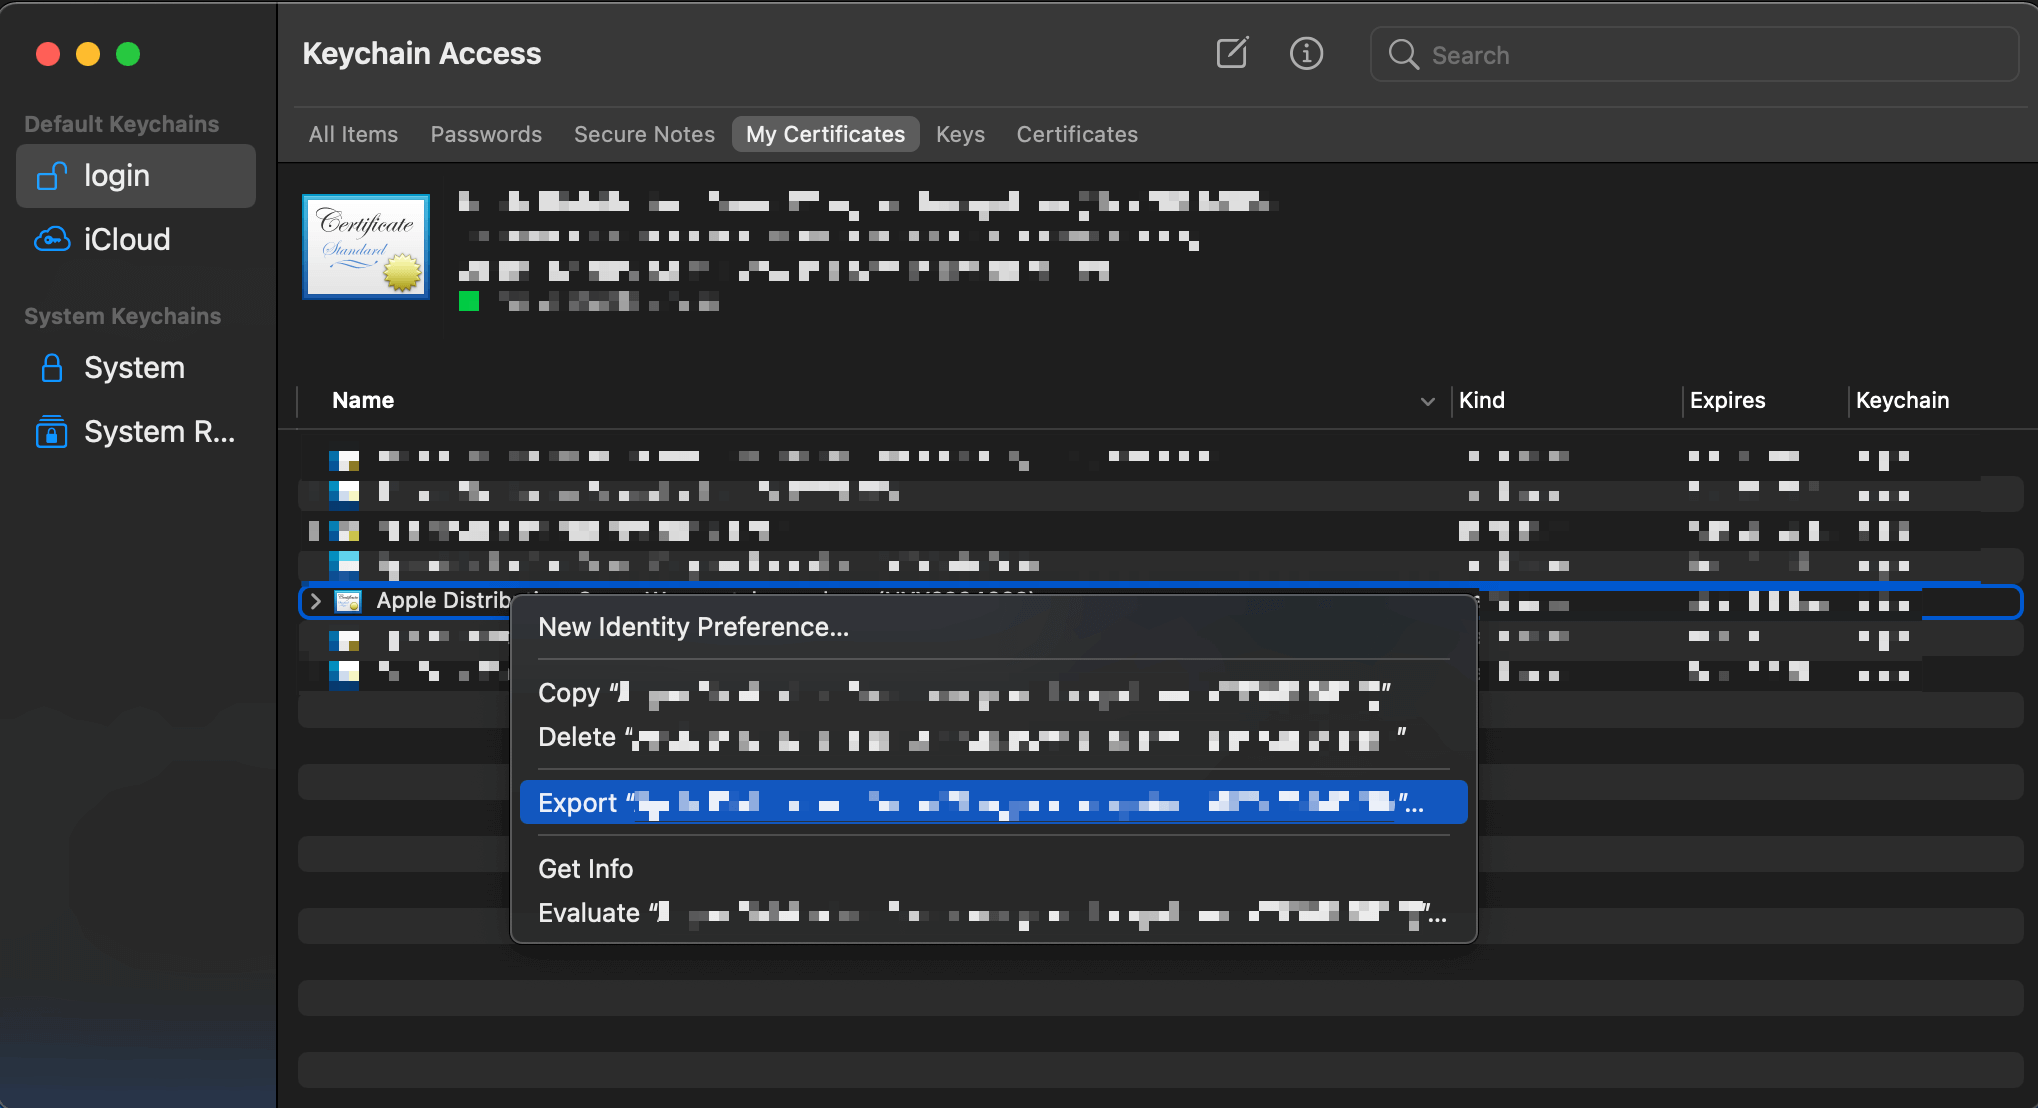Sort by the Expires column header
The width and height of the screenshot is (2038, 1108).
1727,401
